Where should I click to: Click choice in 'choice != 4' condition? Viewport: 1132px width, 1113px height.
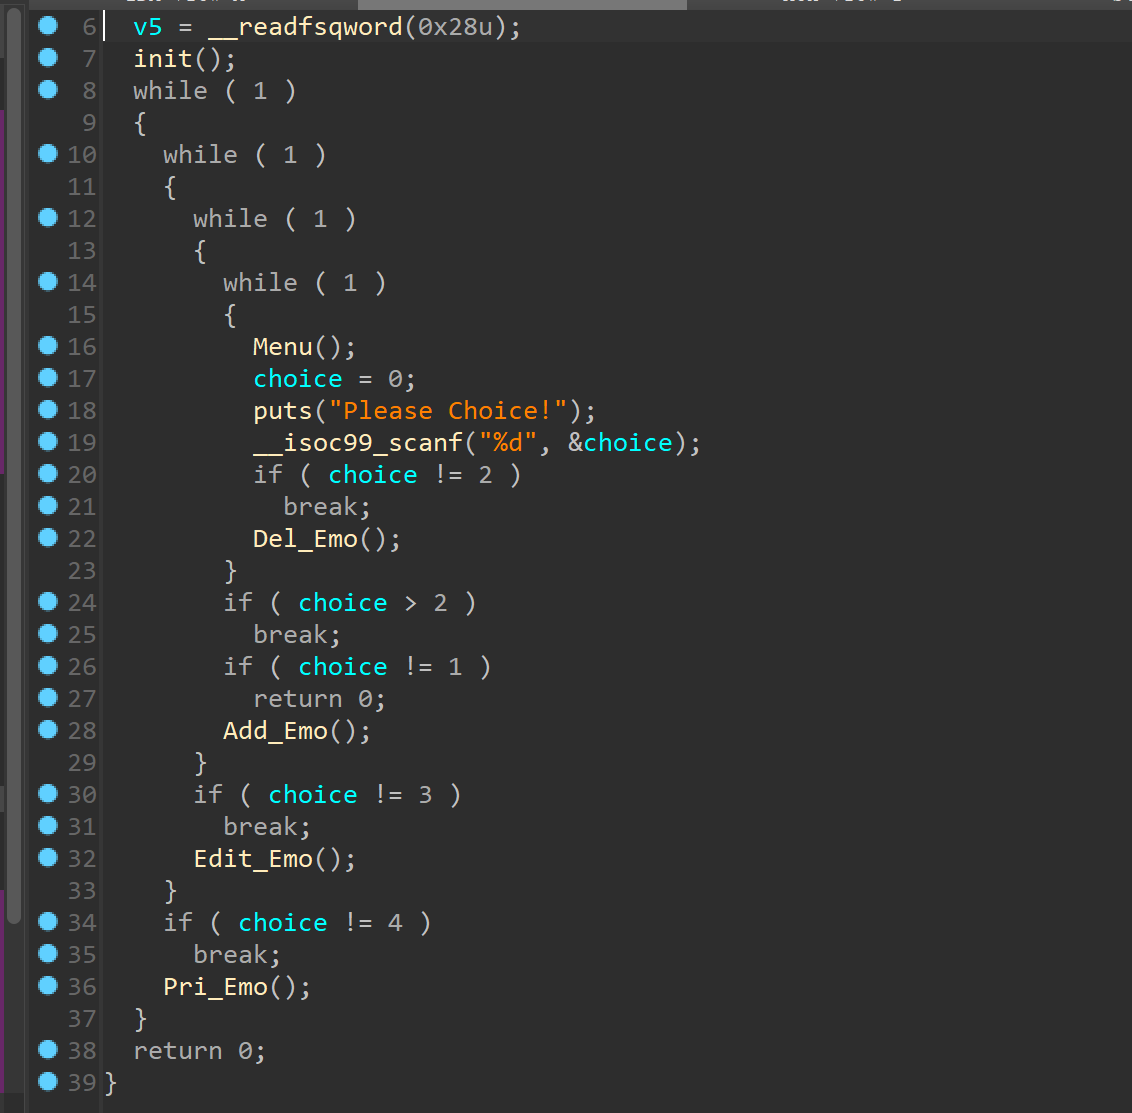[x=283, y=922]
